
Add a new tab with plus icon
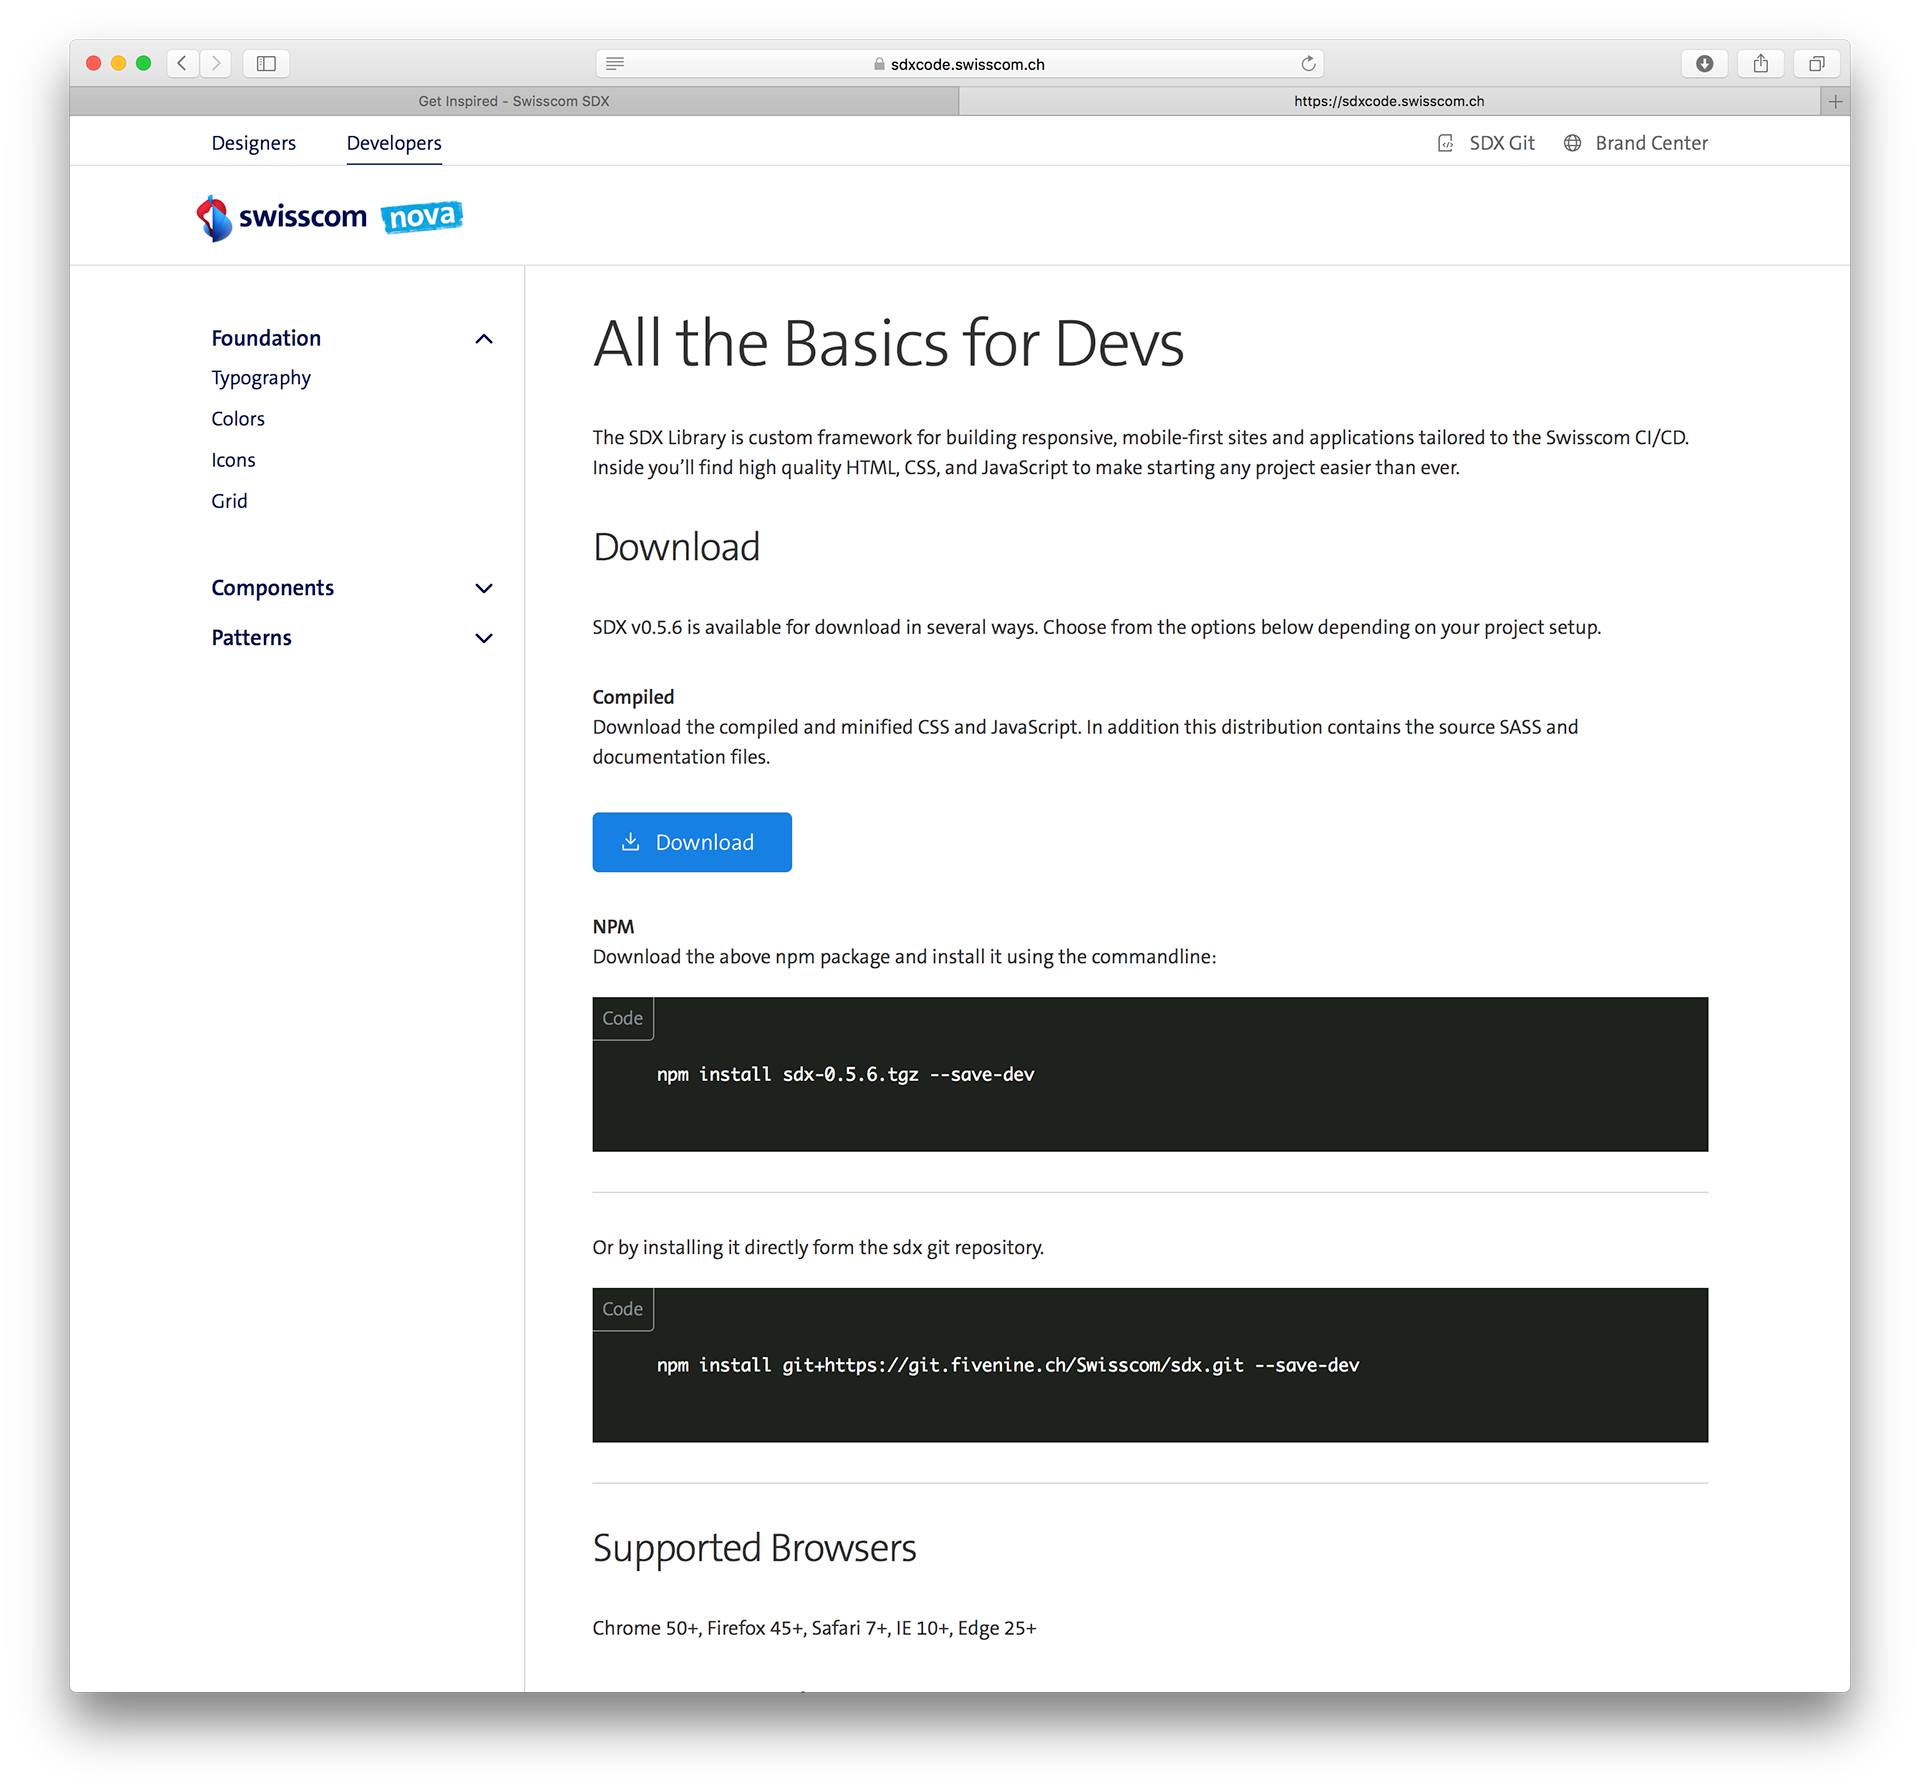1835,101
